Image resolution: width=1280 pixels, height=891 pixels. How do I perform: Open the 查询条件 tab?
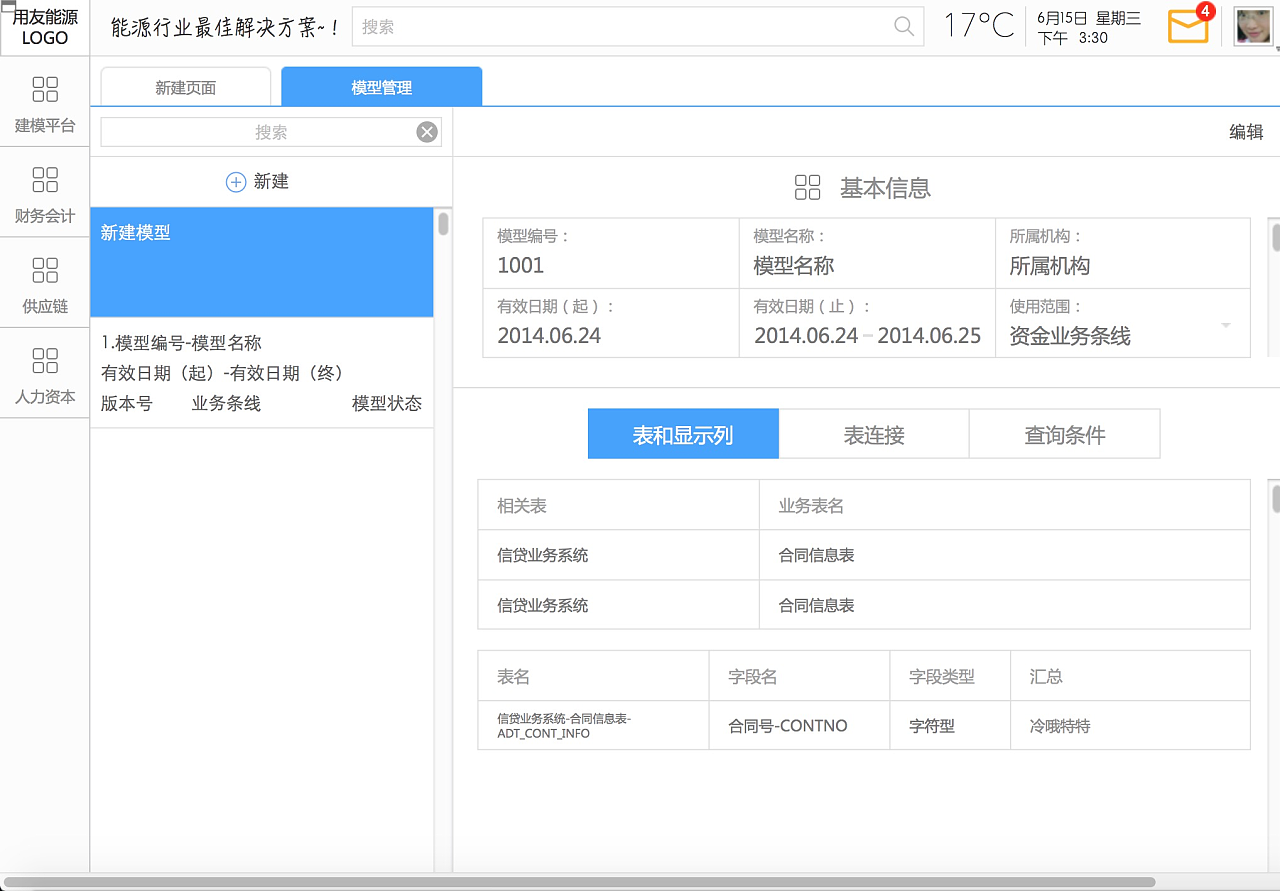coord(1064,433)
